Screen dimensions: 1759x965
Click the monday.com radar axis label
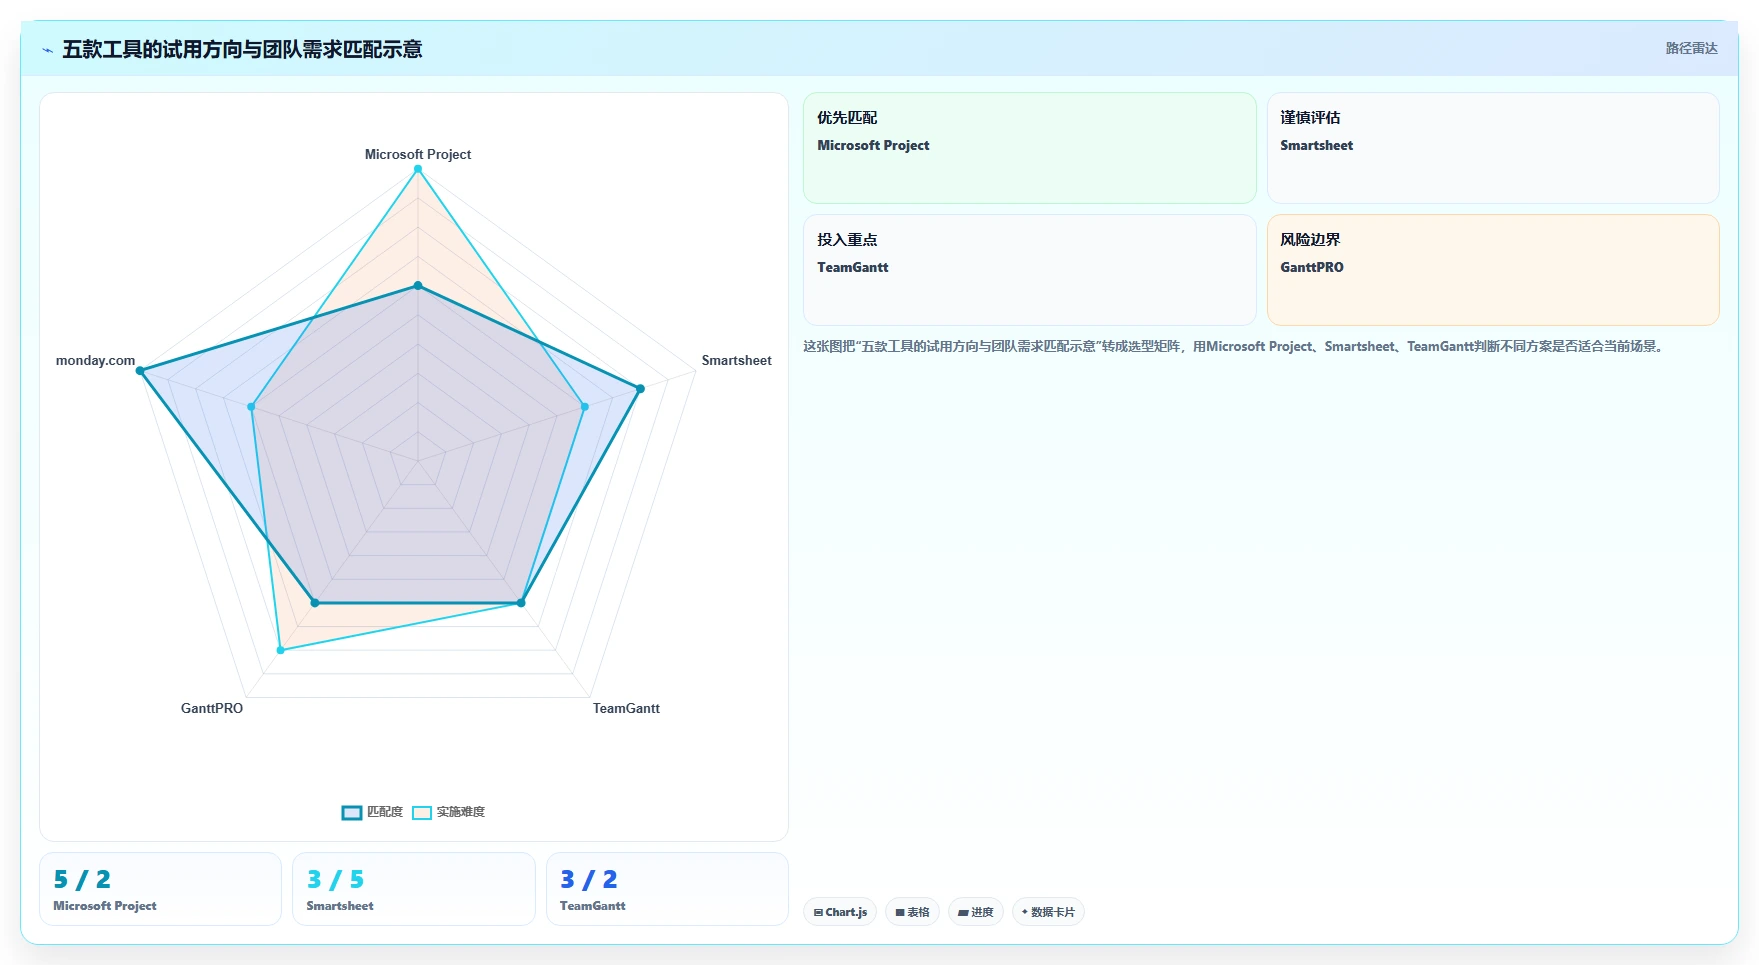(95, 360)
